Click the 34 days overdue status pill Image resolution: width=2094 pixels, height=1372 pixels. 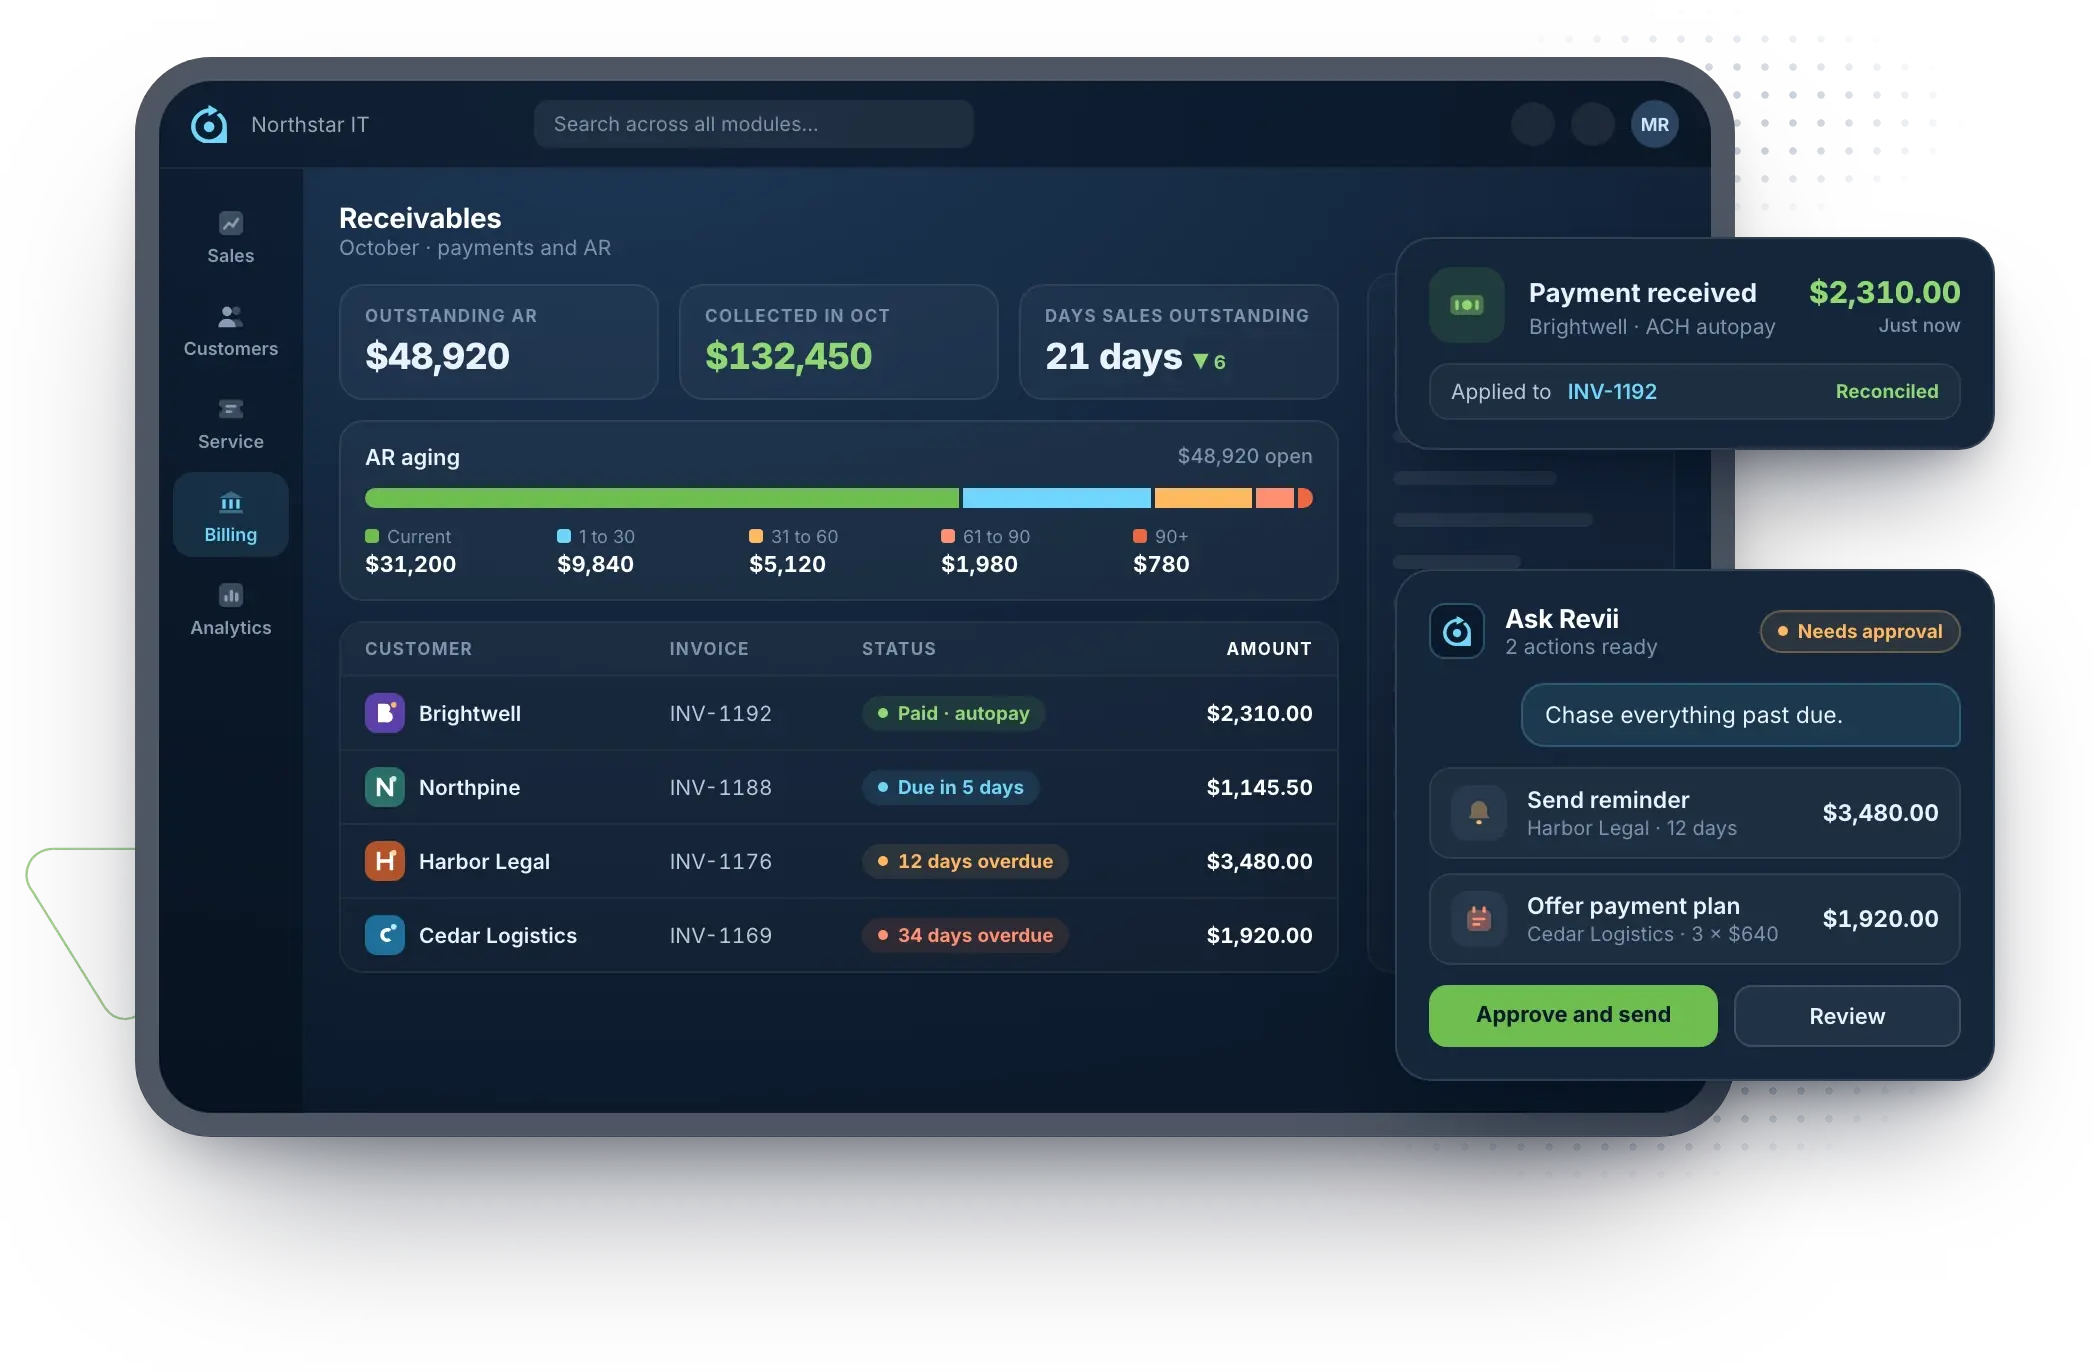[965, 935]
